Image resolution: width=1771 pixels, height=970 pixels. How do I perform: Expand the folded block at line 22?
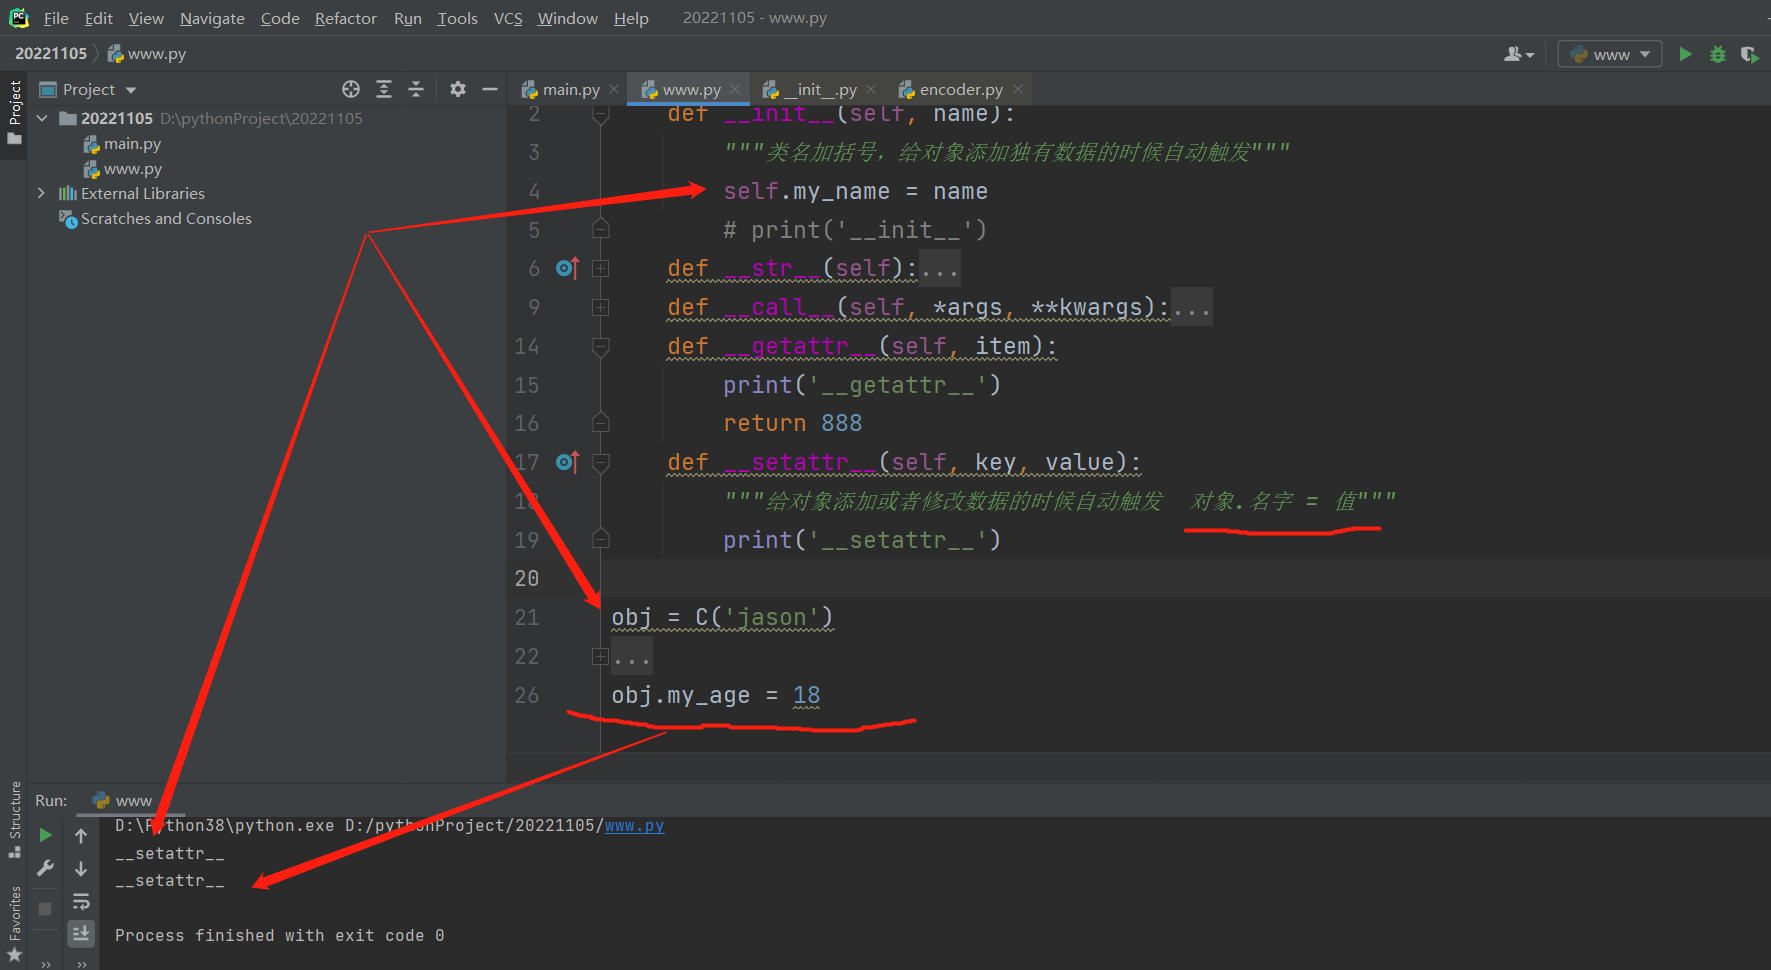click(601, 656)
